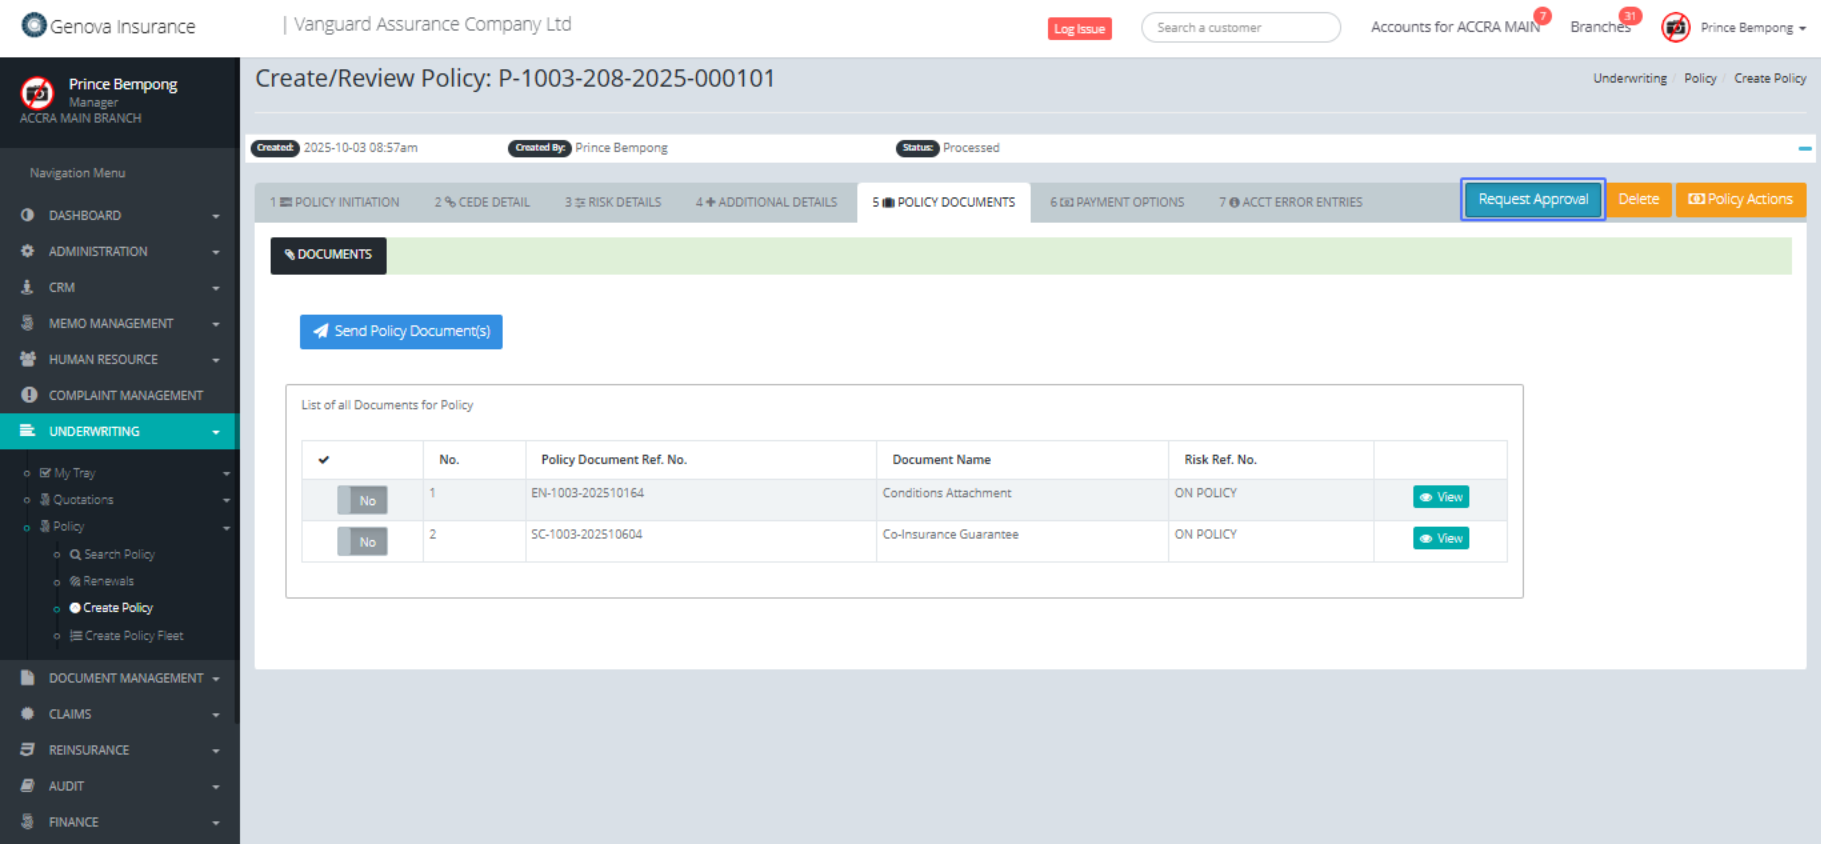Image resolution: width=1821 pixels, height=844 pixels.
Task: Click the select-all checkmark column header
Action: (x=324, y=460)
